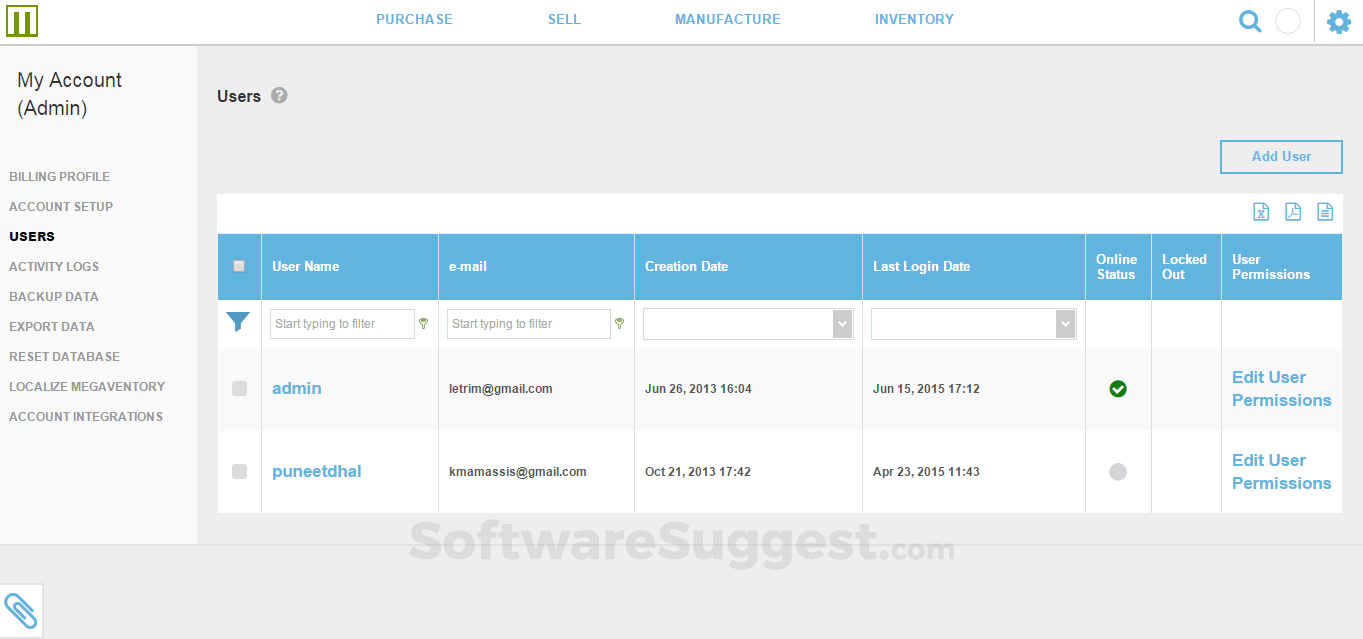Select USERS in the sidebar
The image size is (1363, 639).
pos(32,236)
